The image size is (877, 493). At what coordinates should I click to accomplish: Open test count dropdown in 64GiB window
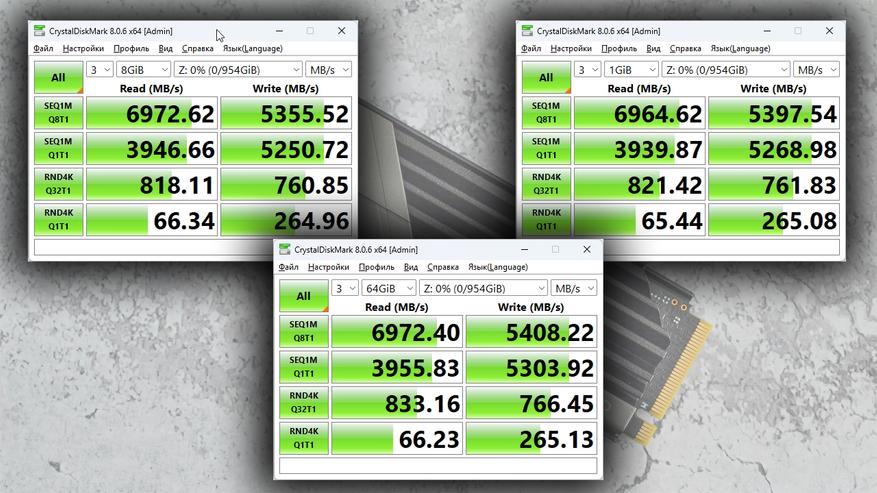click(345, 288)
